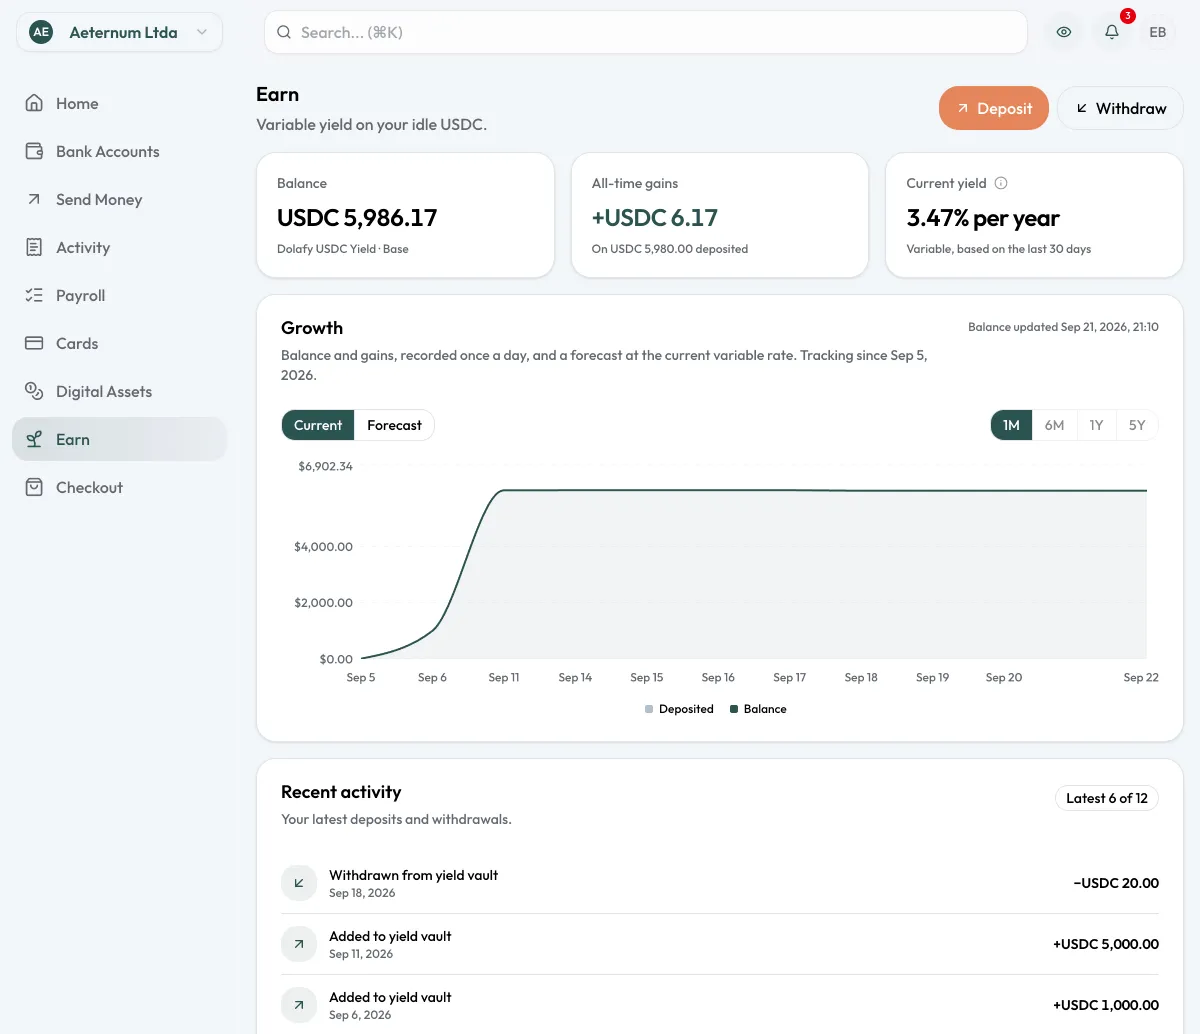Viewport: 1200px width, 1034px height.
Task: Click the Activity document icon
Action: coord(34,247)
